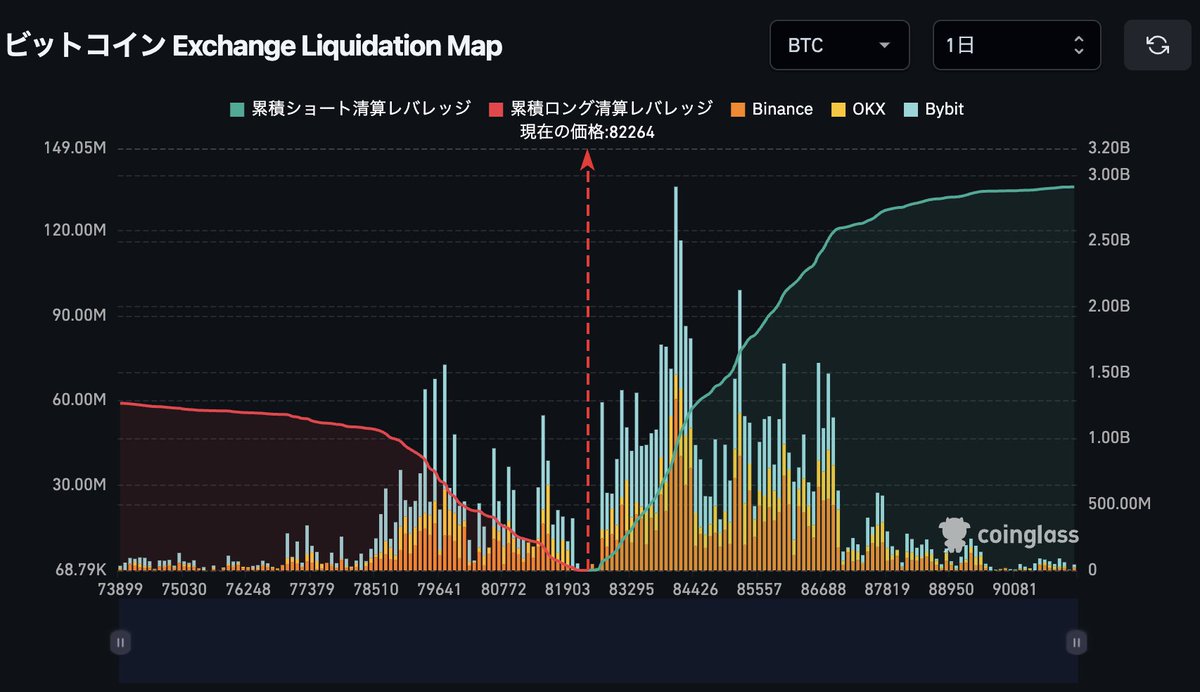Screen dimensions: 1200x692
Task: Click the 80772 price axis label
Action: [x=503, y=589]
